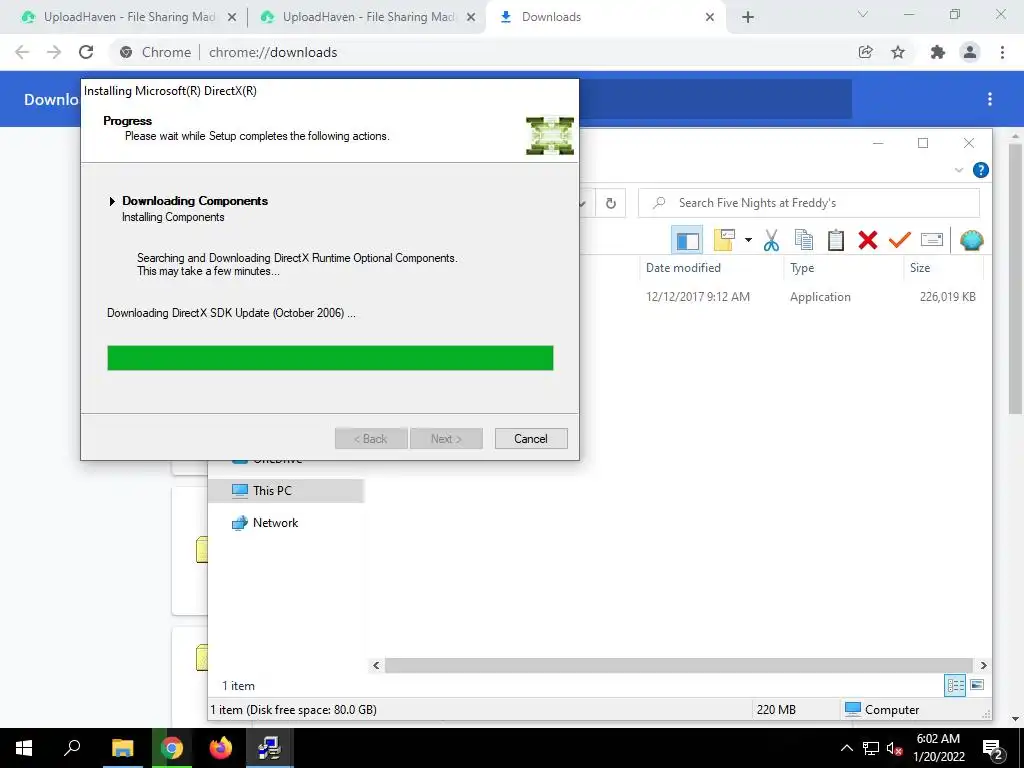The height and width of the screenshot is (768, 1024).
Task: Close the first UploadHaven tab
Action: (231, 18)
